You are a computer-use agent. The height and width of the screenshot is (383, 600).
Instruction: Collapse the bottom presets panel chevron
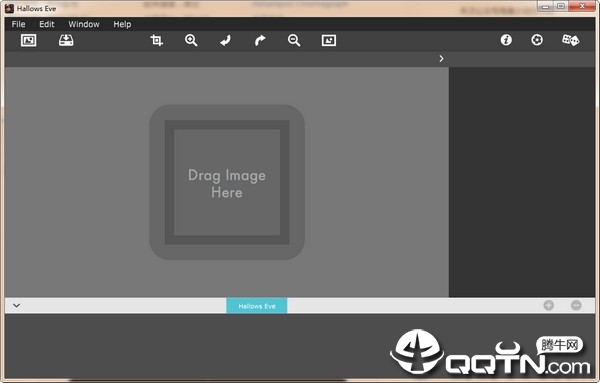pyautogui.click(x=16, y=305)
